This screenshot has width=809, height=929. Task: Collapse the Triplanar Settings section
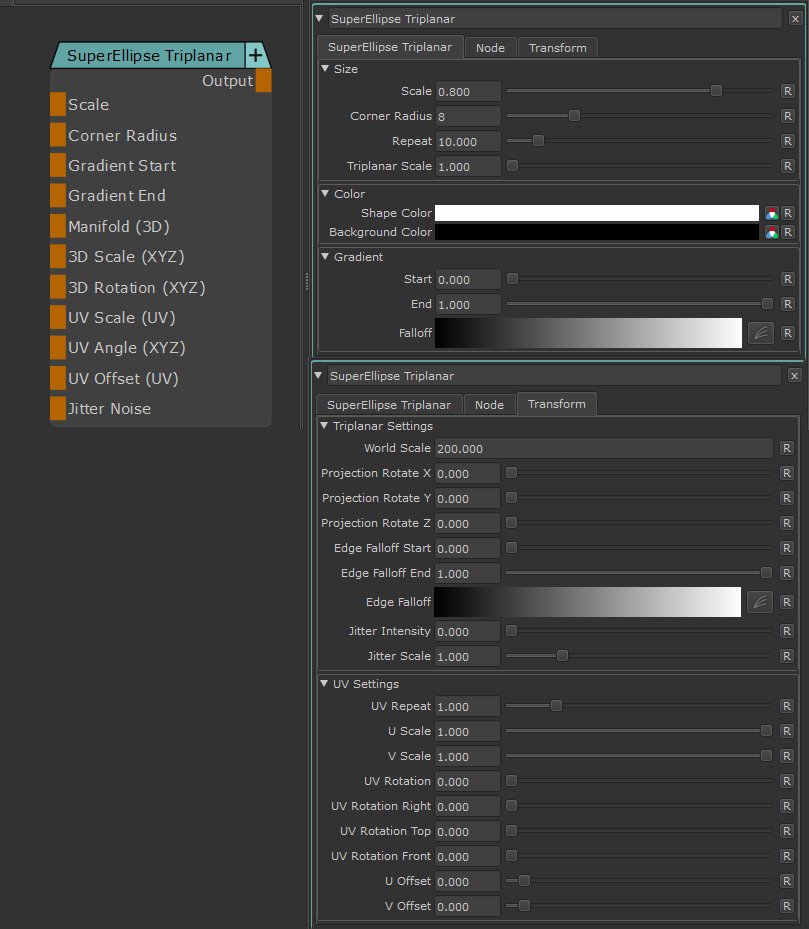pyautogui.click(x=324, y=426)
